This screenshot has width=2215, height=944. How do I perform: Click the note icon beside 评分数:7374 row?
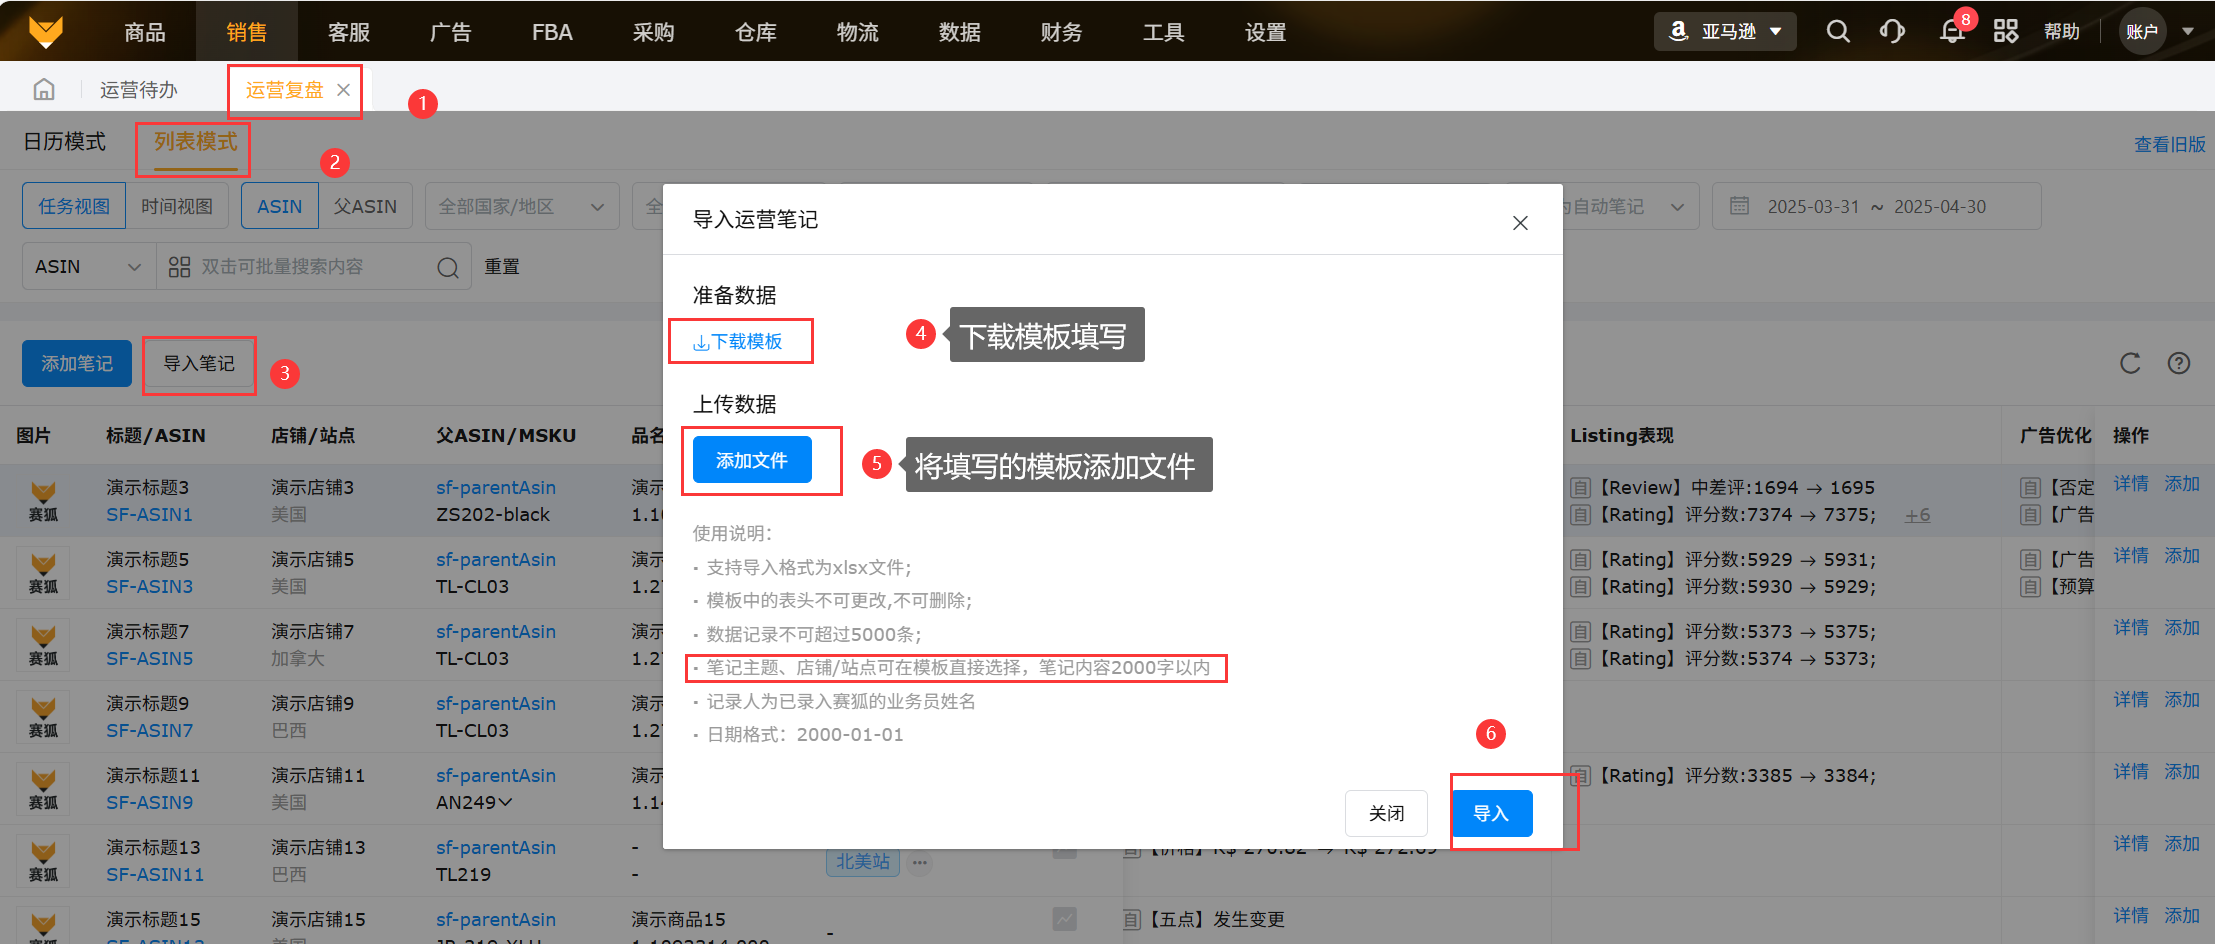[1581, 515]
